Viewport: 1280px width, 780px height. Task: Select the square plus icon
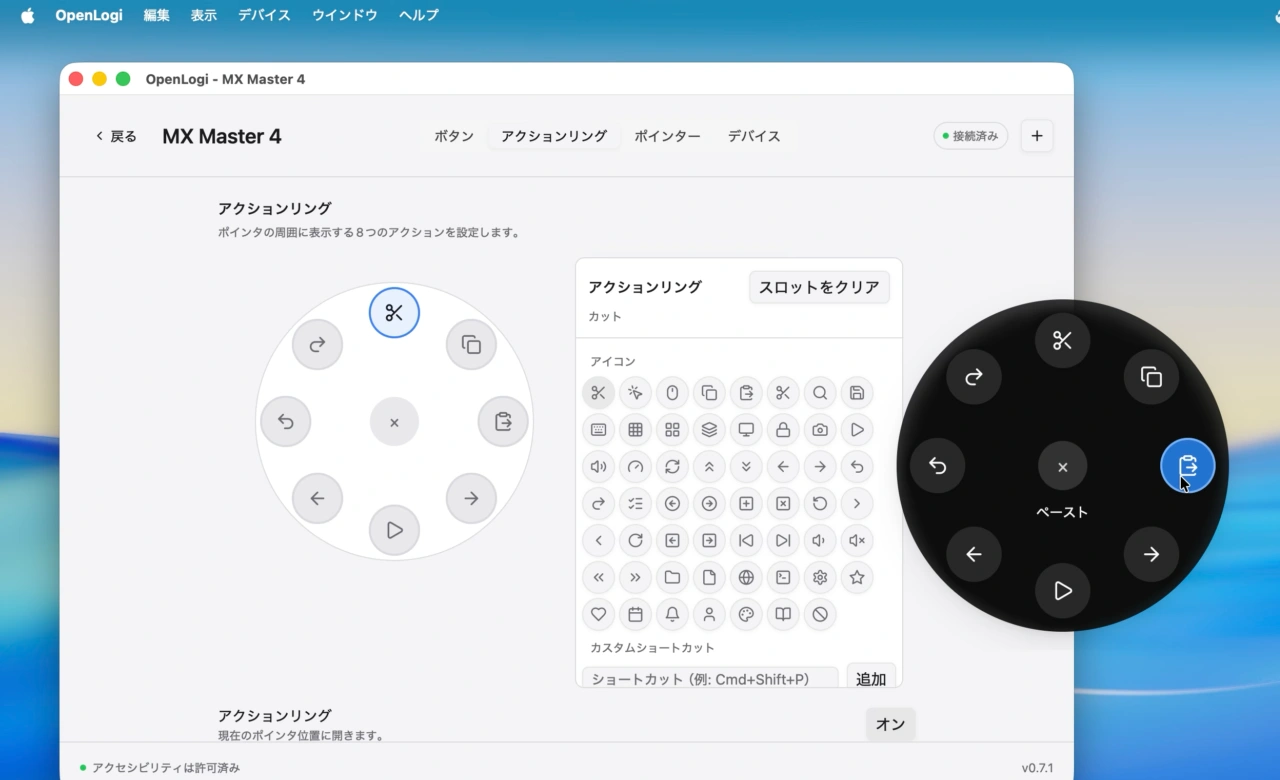point(746,504)
